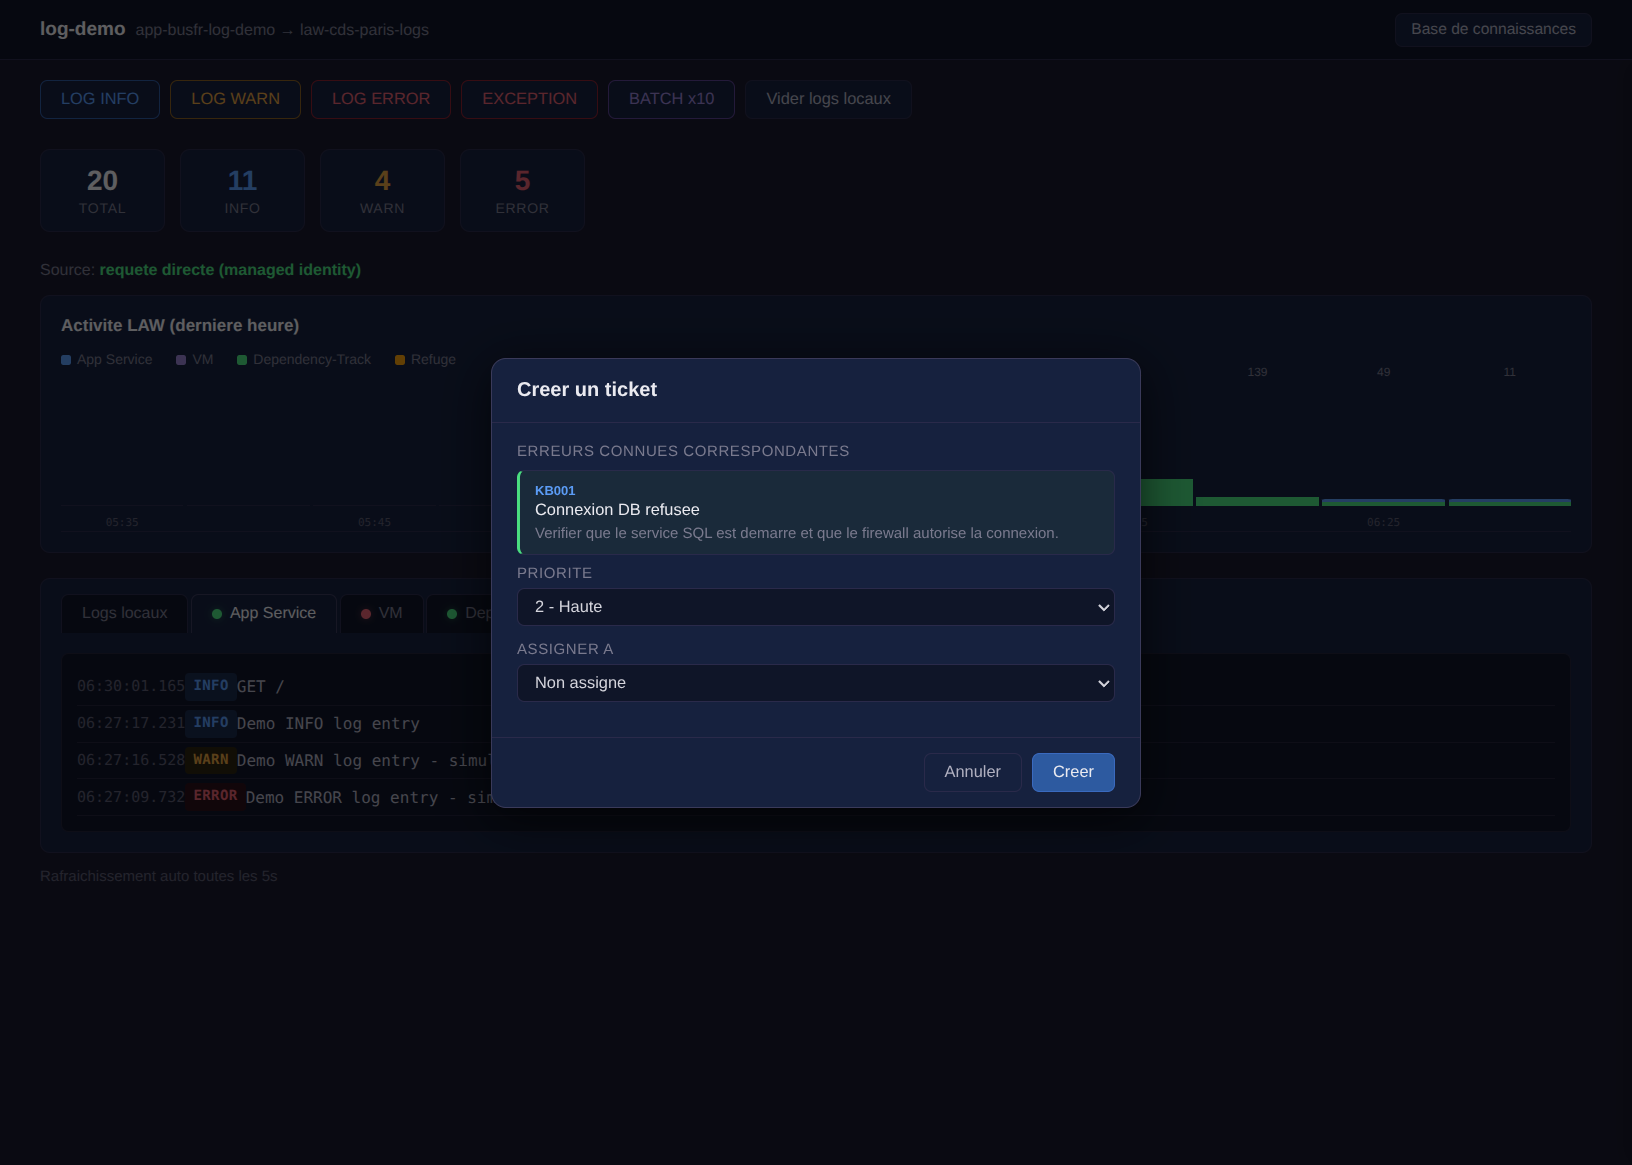Click the ERROR count stat card
Image resolution: width=1632 pixels, height=1165 pixels.
pyautogui.click(x=522, y=191)
